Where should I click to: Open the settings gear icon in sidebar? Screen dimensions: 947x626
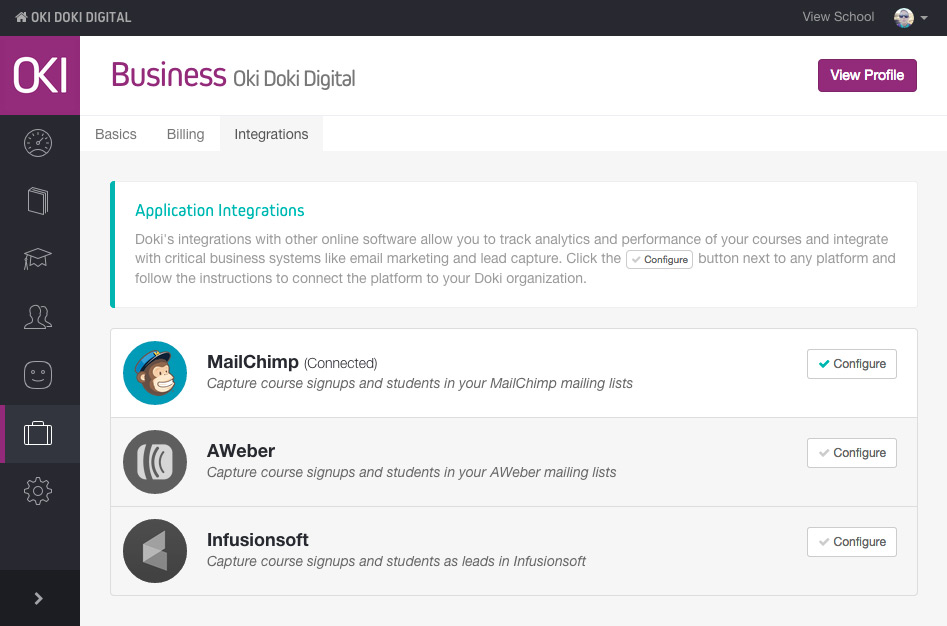coord(38,491)
